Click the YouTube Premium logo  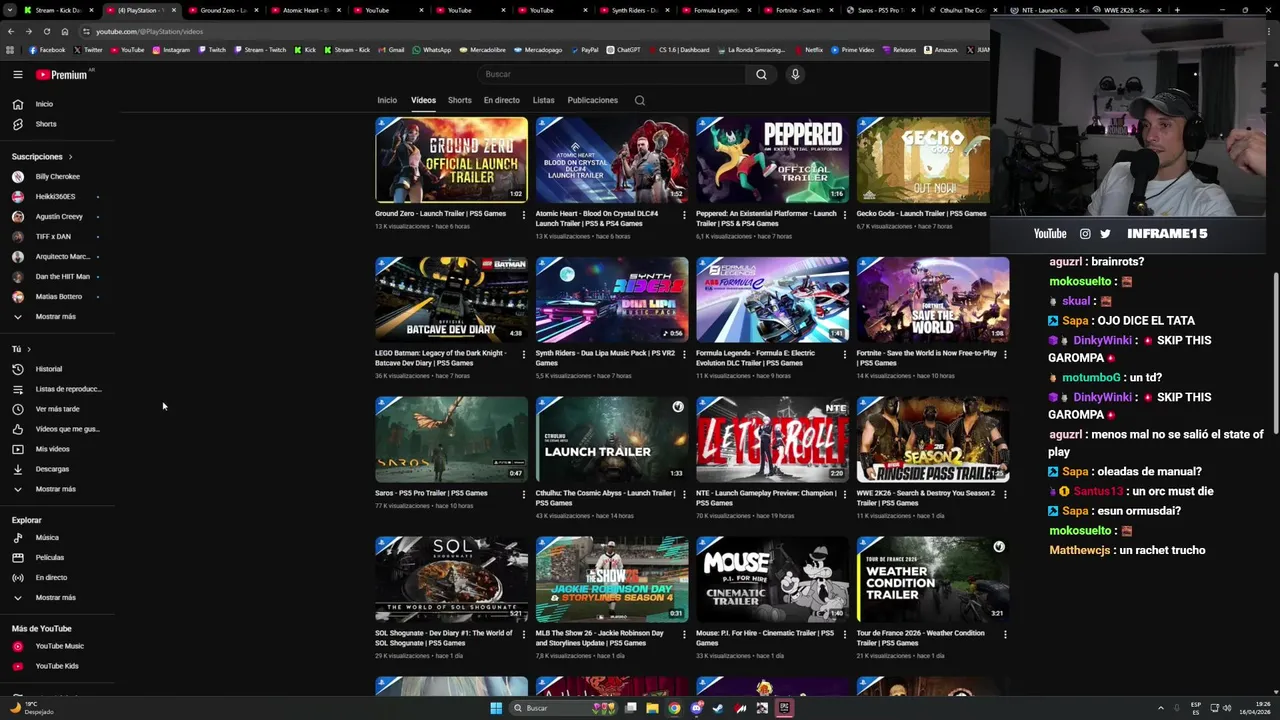(x=62, y=74)
